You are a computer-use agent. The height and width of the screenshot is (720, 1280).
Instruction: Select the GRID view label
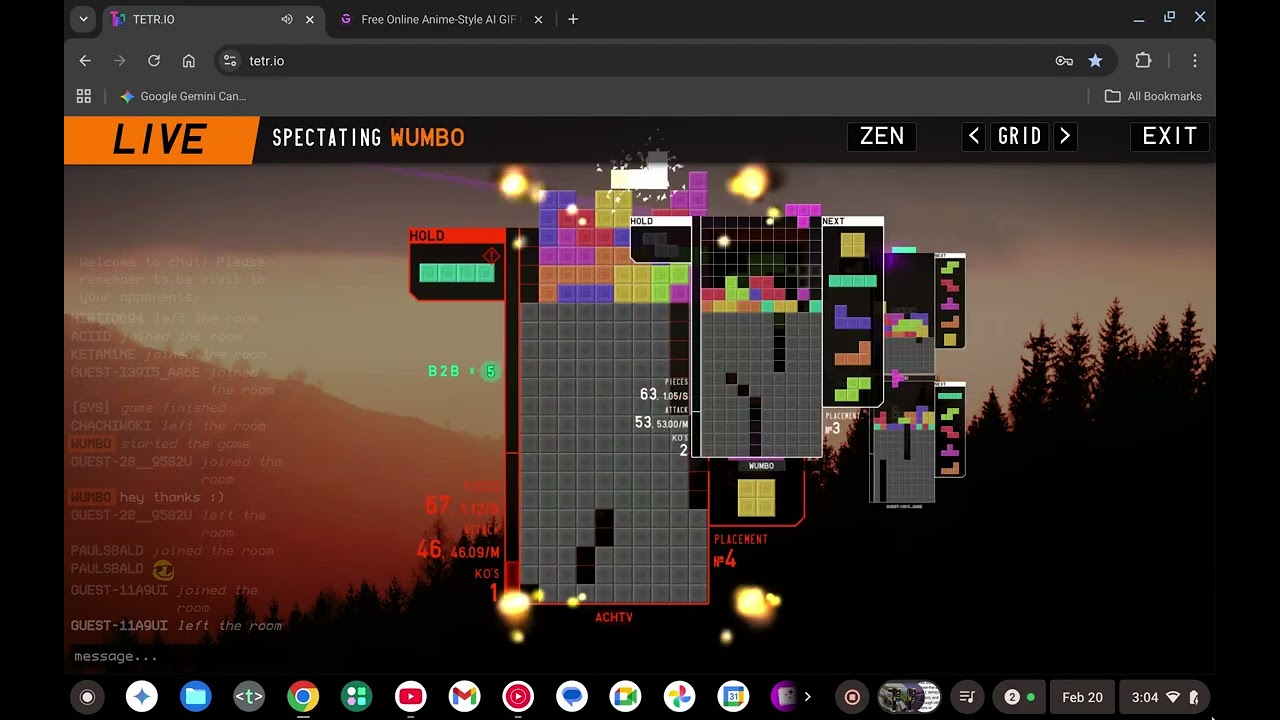coord(1019,137)
